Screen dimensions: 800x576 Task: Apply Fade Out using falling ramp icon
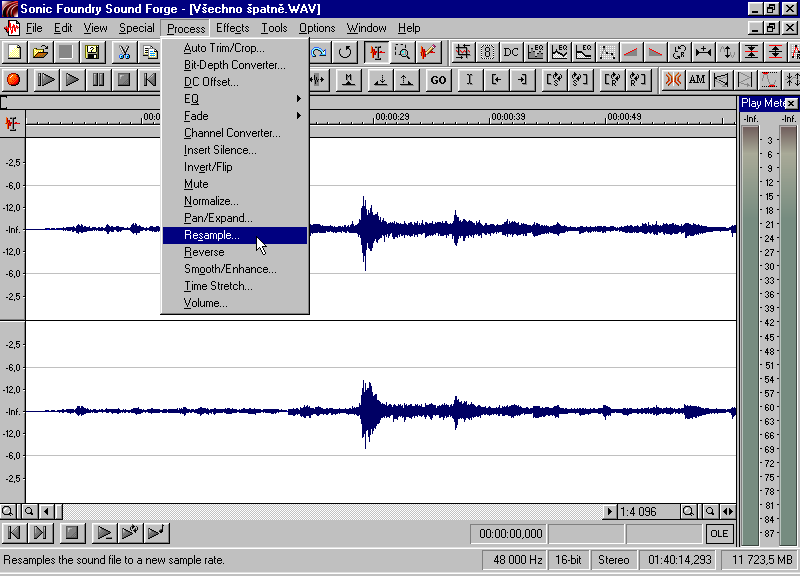click(655, 52)
